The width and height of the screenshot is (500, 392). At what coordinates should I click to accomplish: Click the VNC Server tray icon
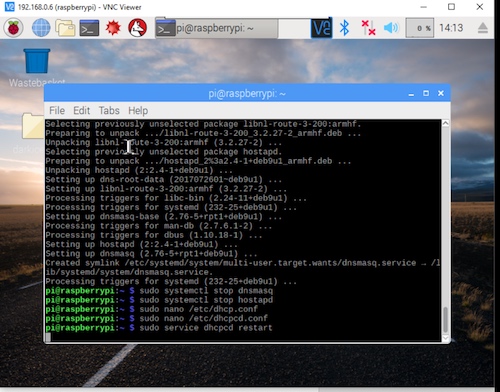pyautogui.click(x=321, y=28)
